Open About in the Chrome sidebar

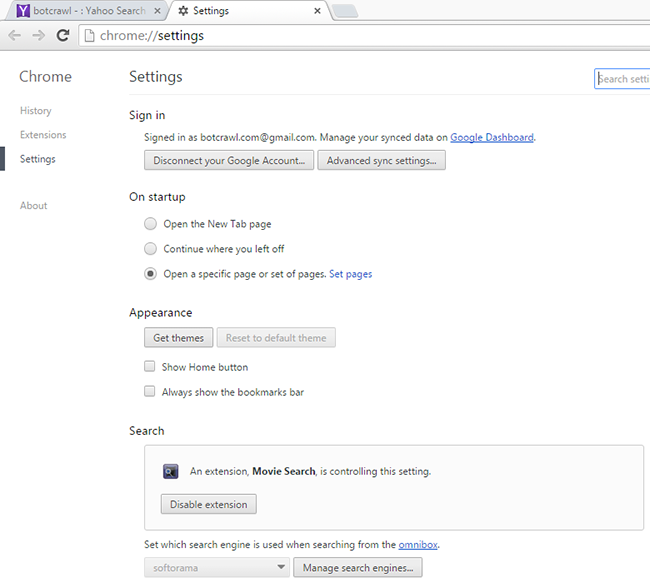click(x=34, y=206)
